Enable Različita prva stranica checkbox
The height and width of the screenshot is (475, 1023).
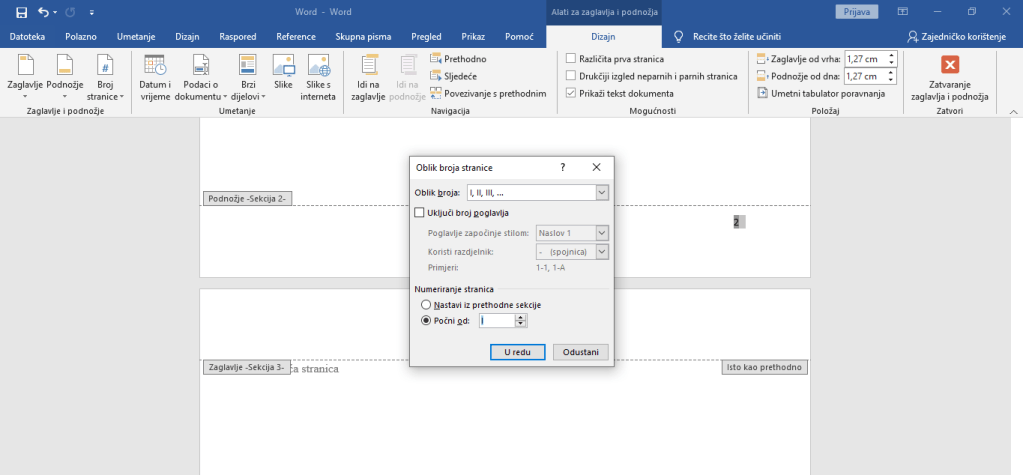pyautogui.click(x=571, y=59)
